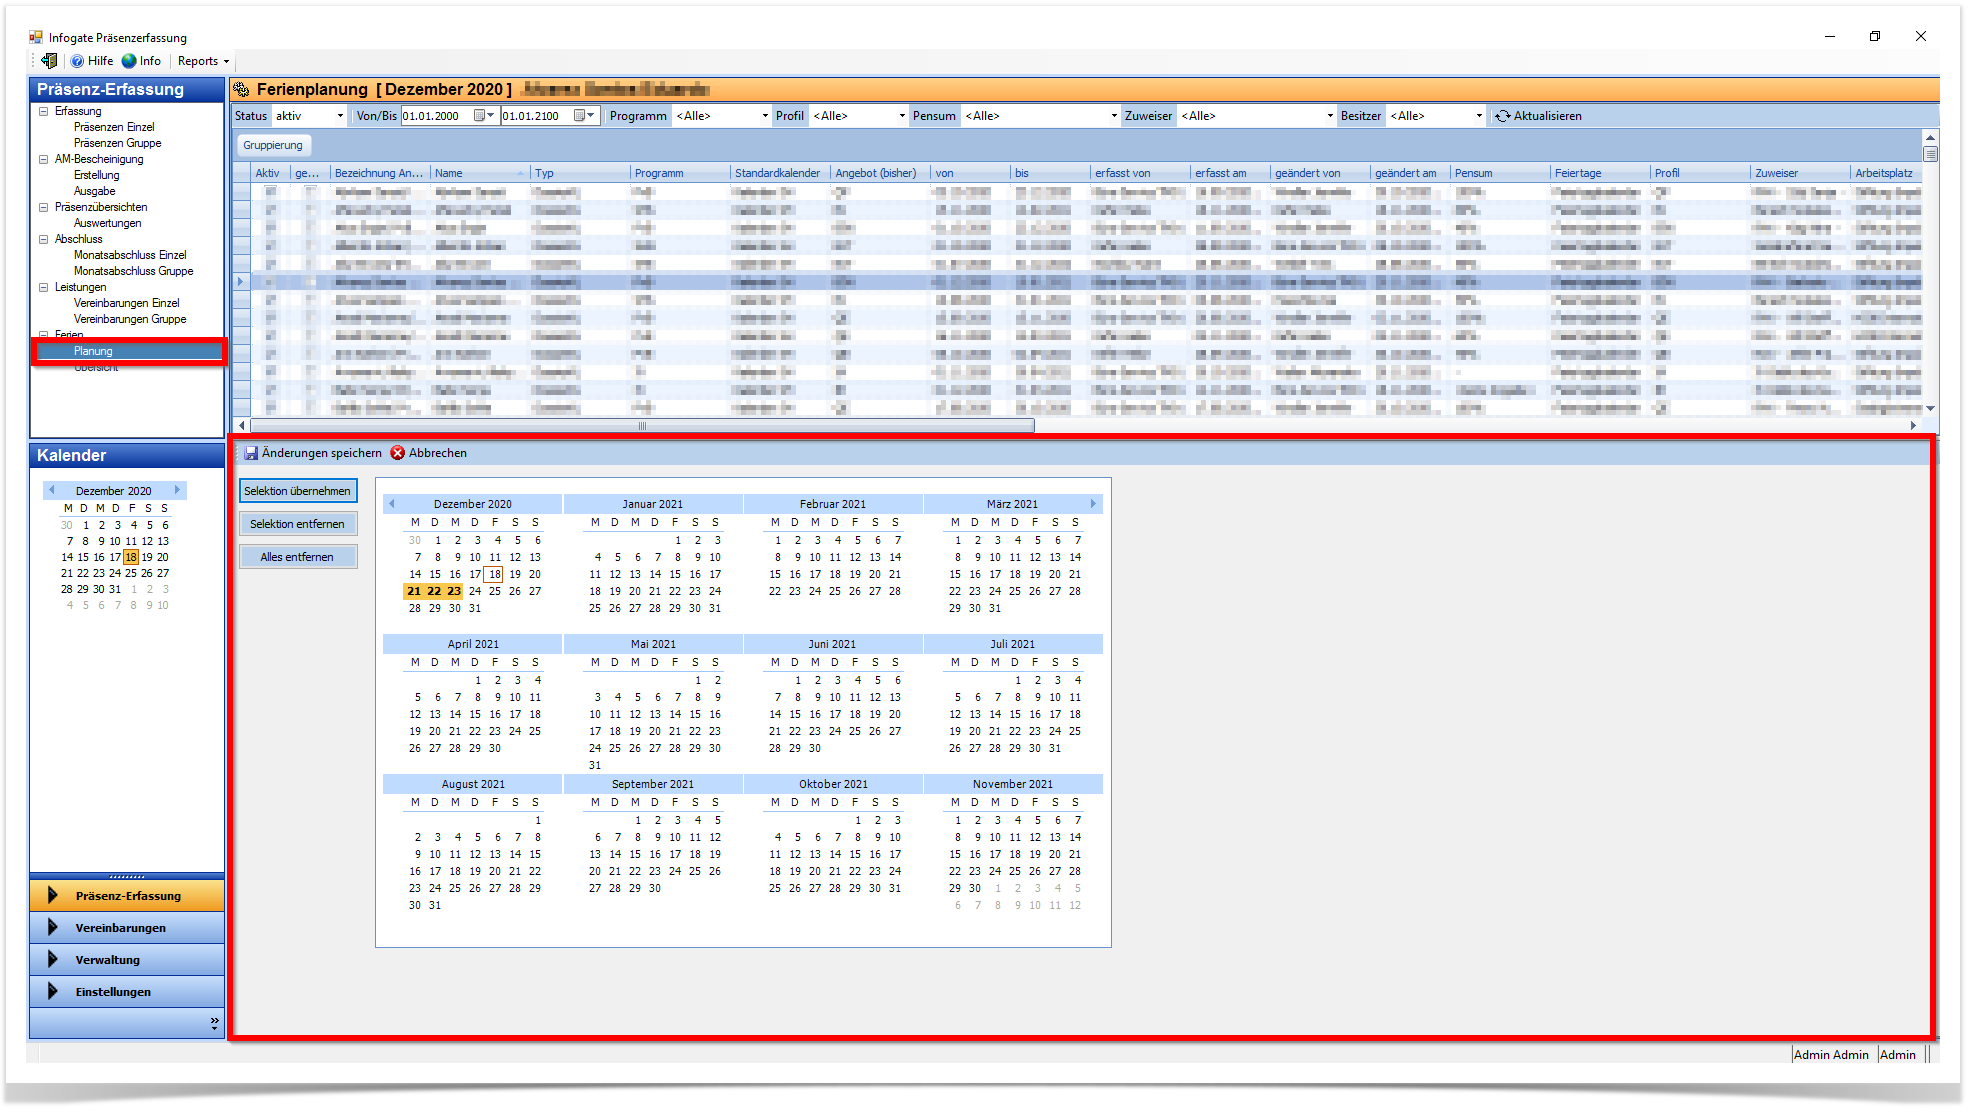The width and height of the screenshot is (1974, 1112).
Task: Select Präsenzen Gruppe in the tree
Action: (x=117, y=143)
